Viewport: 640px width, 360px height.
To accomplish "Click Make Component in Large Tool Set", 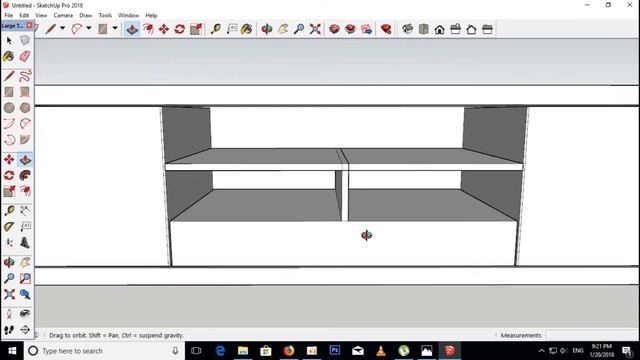I will click(x=25, y=40).
